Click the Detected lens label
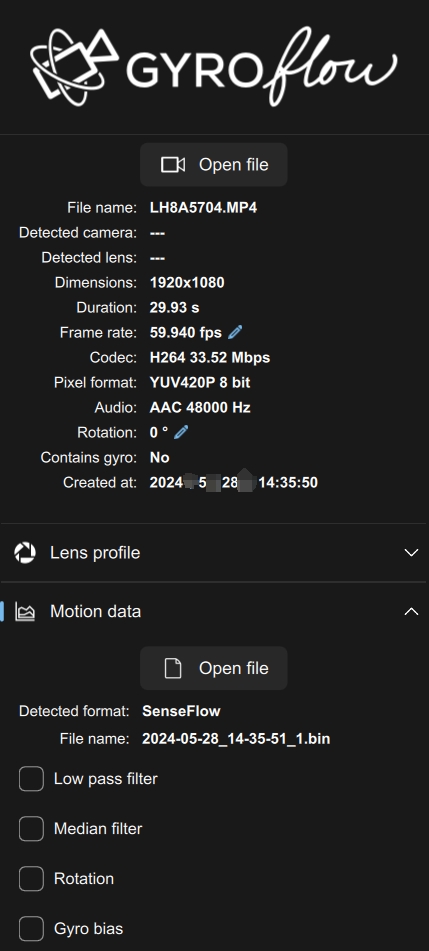 (89, 258)
